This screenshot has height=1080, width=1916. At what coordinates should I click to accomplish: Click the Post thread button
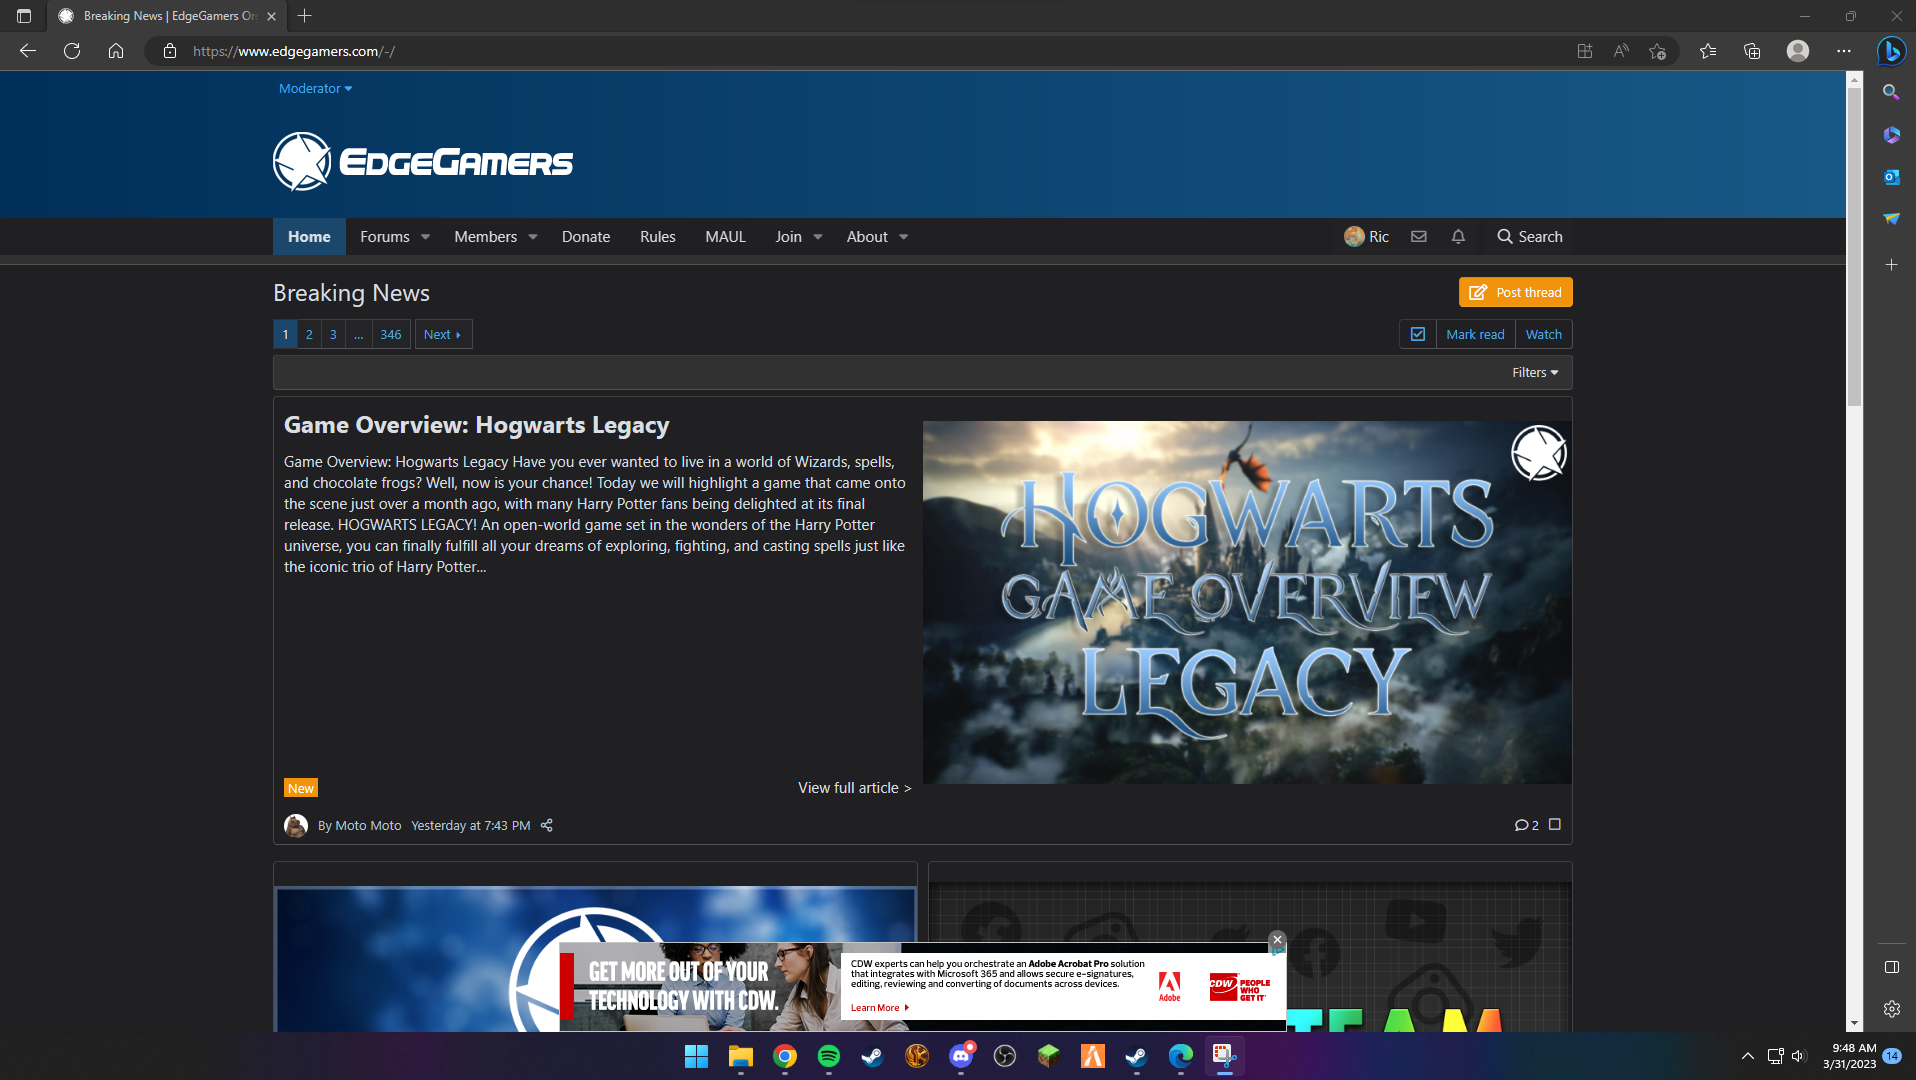[x=1515, y=293]
